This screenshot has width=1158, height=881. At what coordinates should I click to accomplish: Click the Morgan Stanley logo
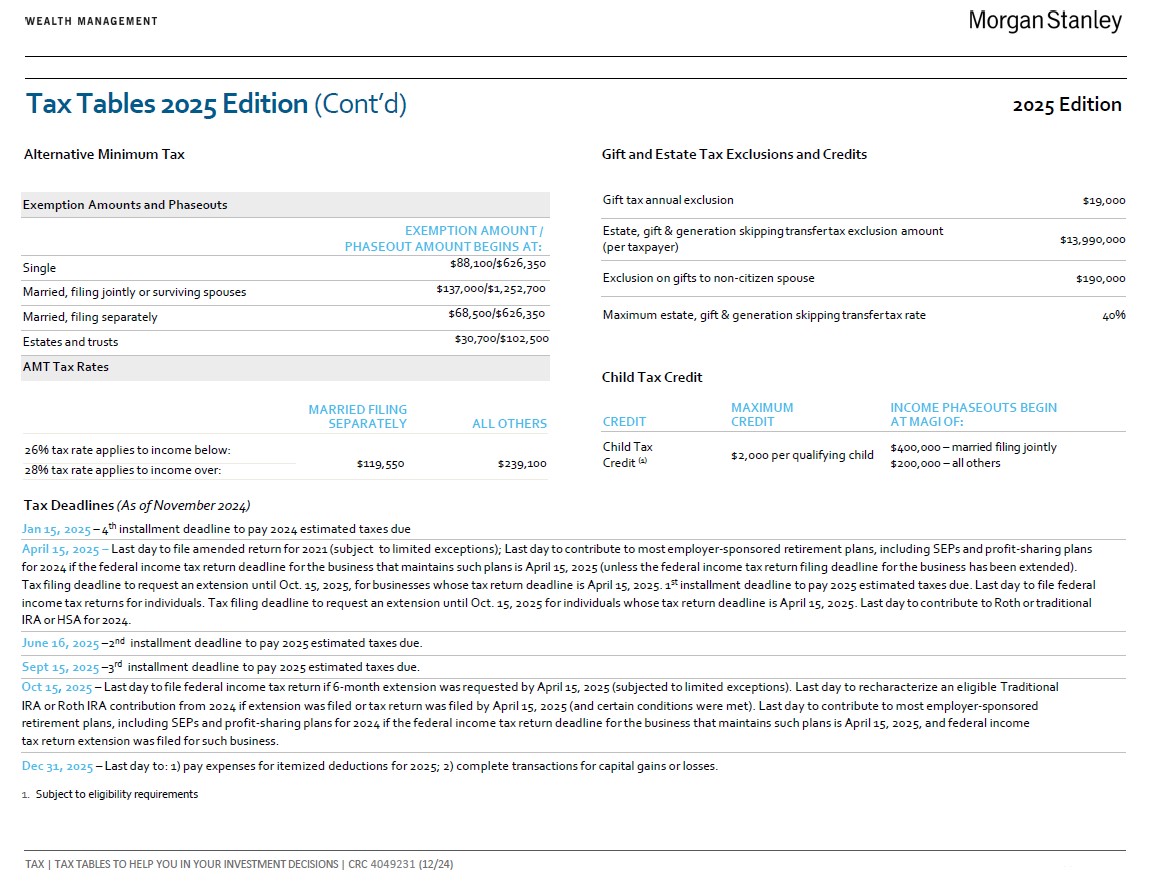(x=1045, y=21)
